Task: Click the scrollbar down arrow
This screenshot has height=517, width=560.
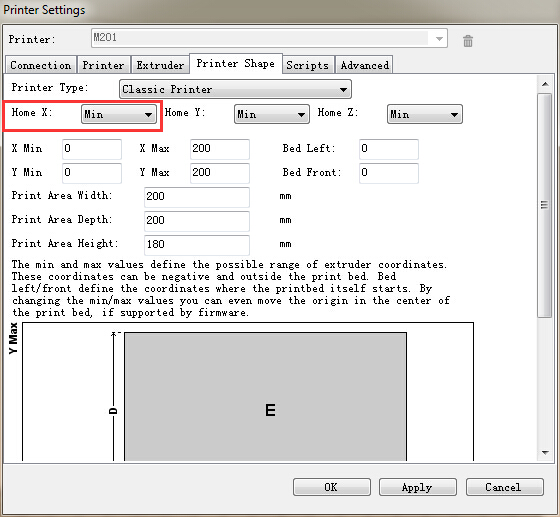Action: tap(545, 453)
